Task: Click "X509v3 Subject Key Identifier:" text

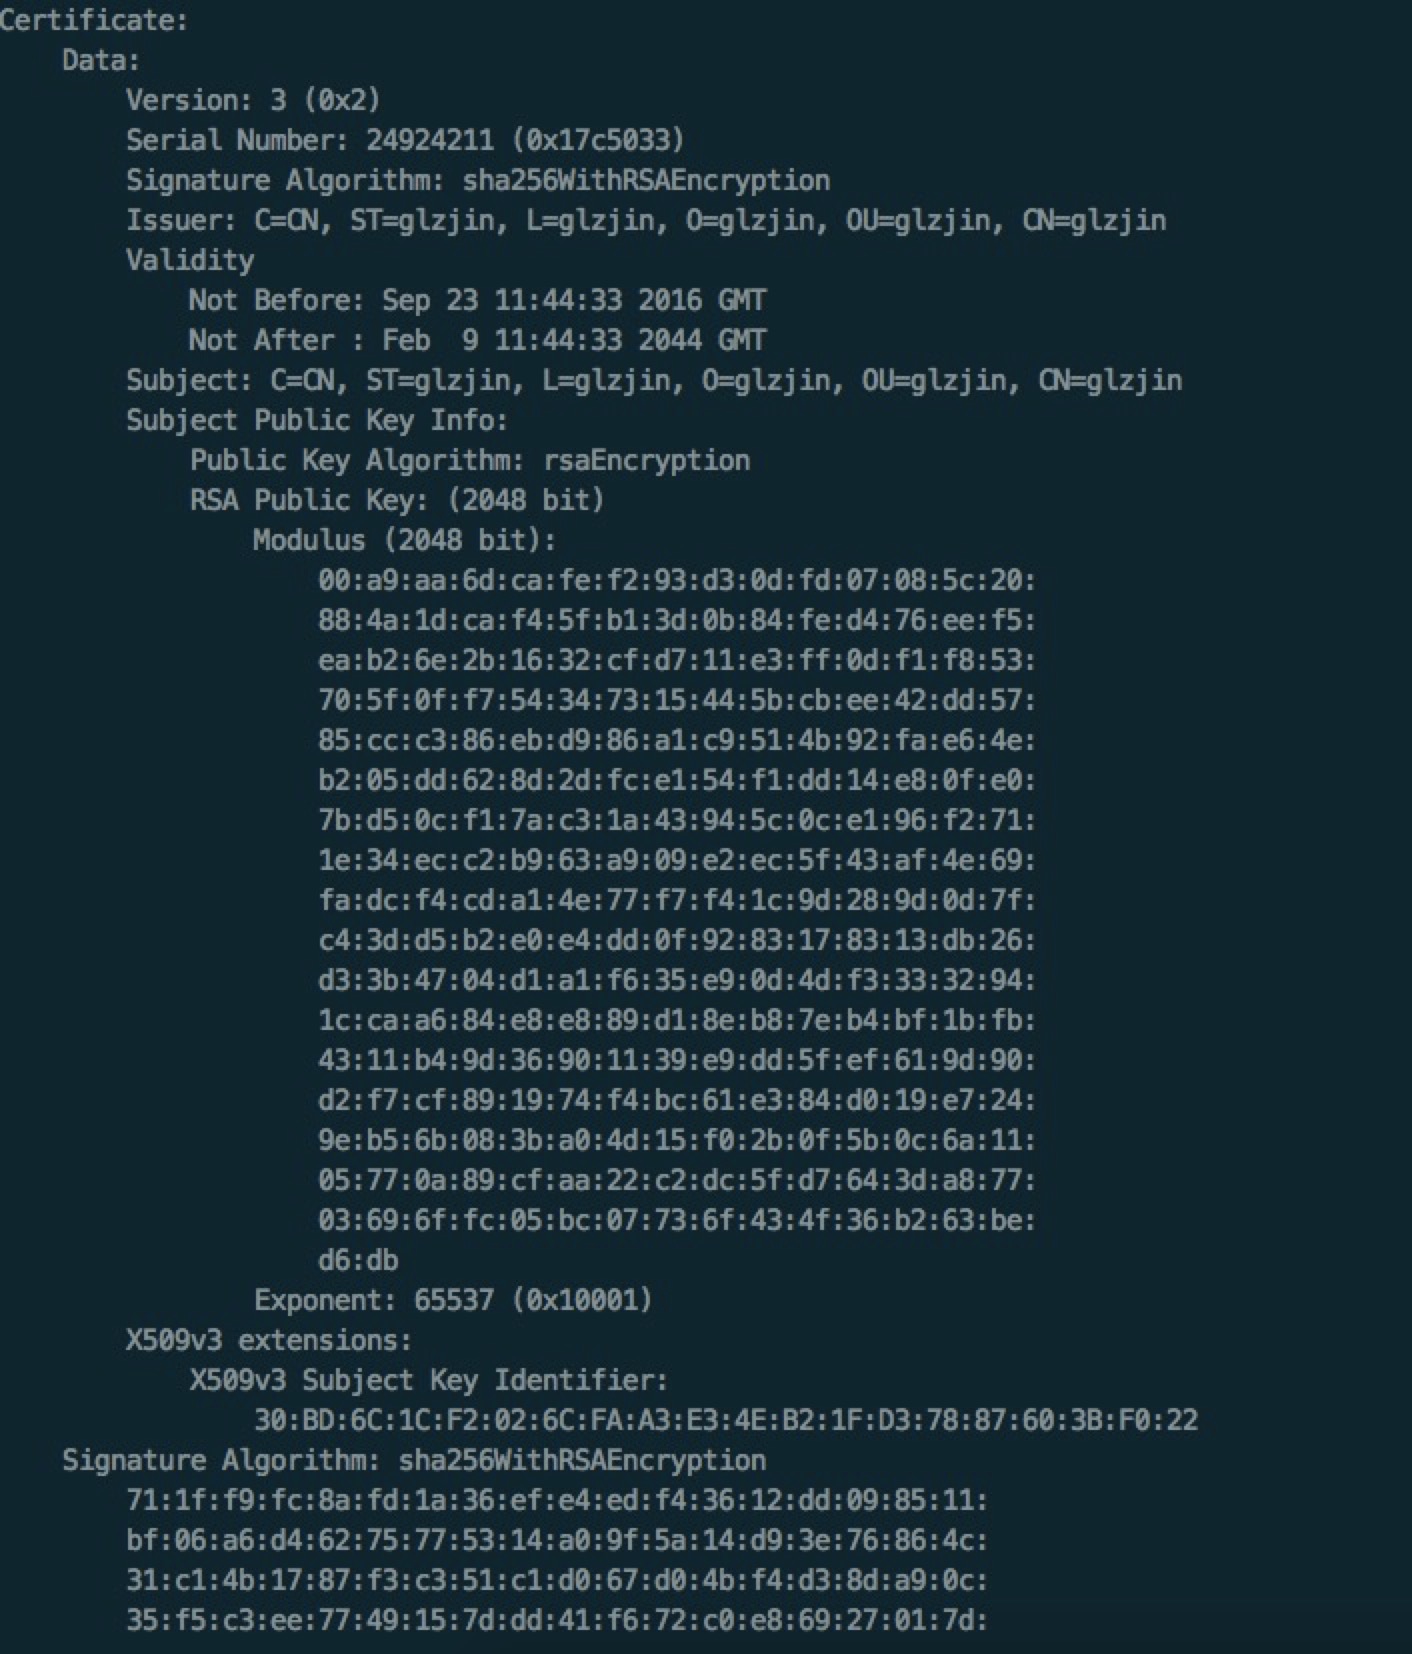Action: click(428, 1380)
